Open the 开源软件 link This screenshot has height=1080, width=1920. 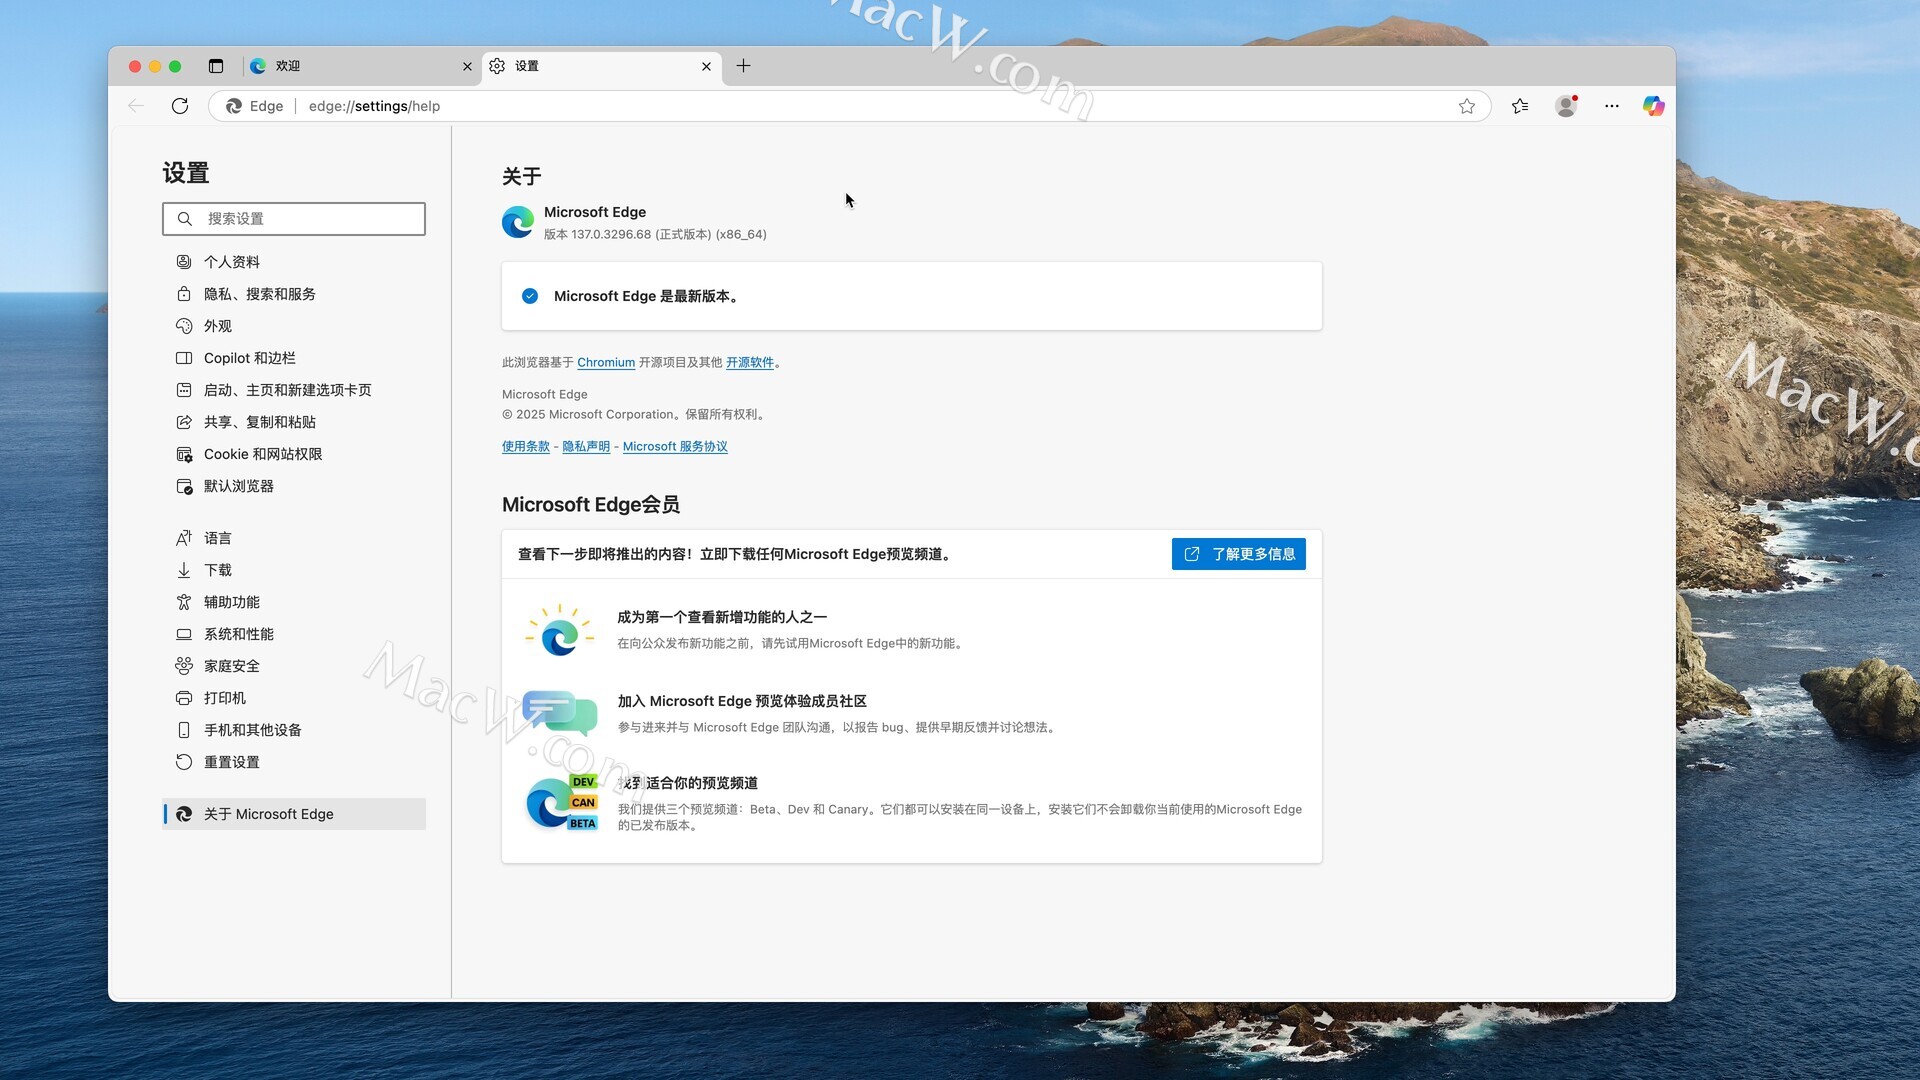pos(750,363)
